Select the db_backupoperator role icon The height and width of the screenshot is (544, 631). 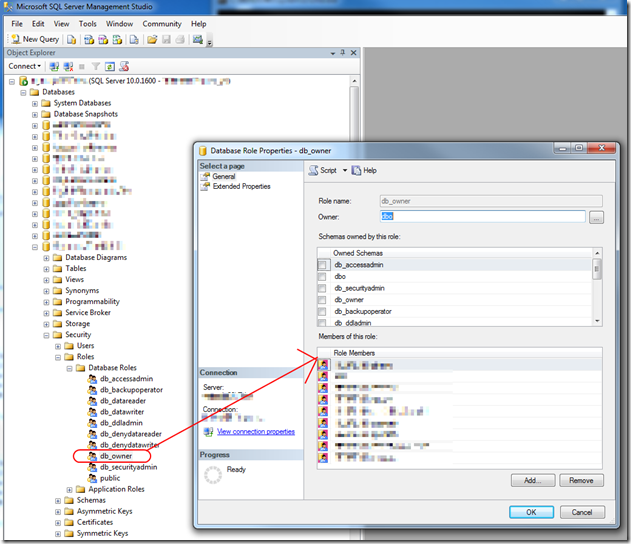pyautogui.click(x=92, y=389)
